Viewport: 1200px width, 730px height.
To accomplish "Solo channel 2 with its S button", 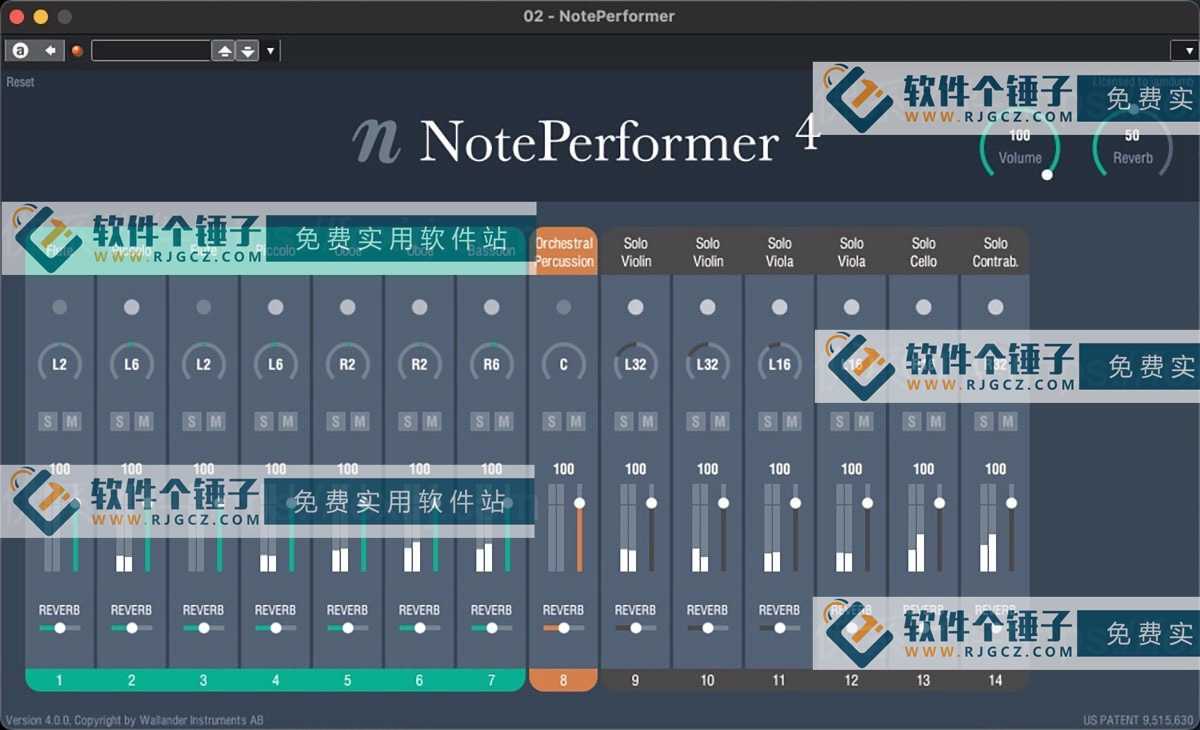I will [x=120, y=422].
